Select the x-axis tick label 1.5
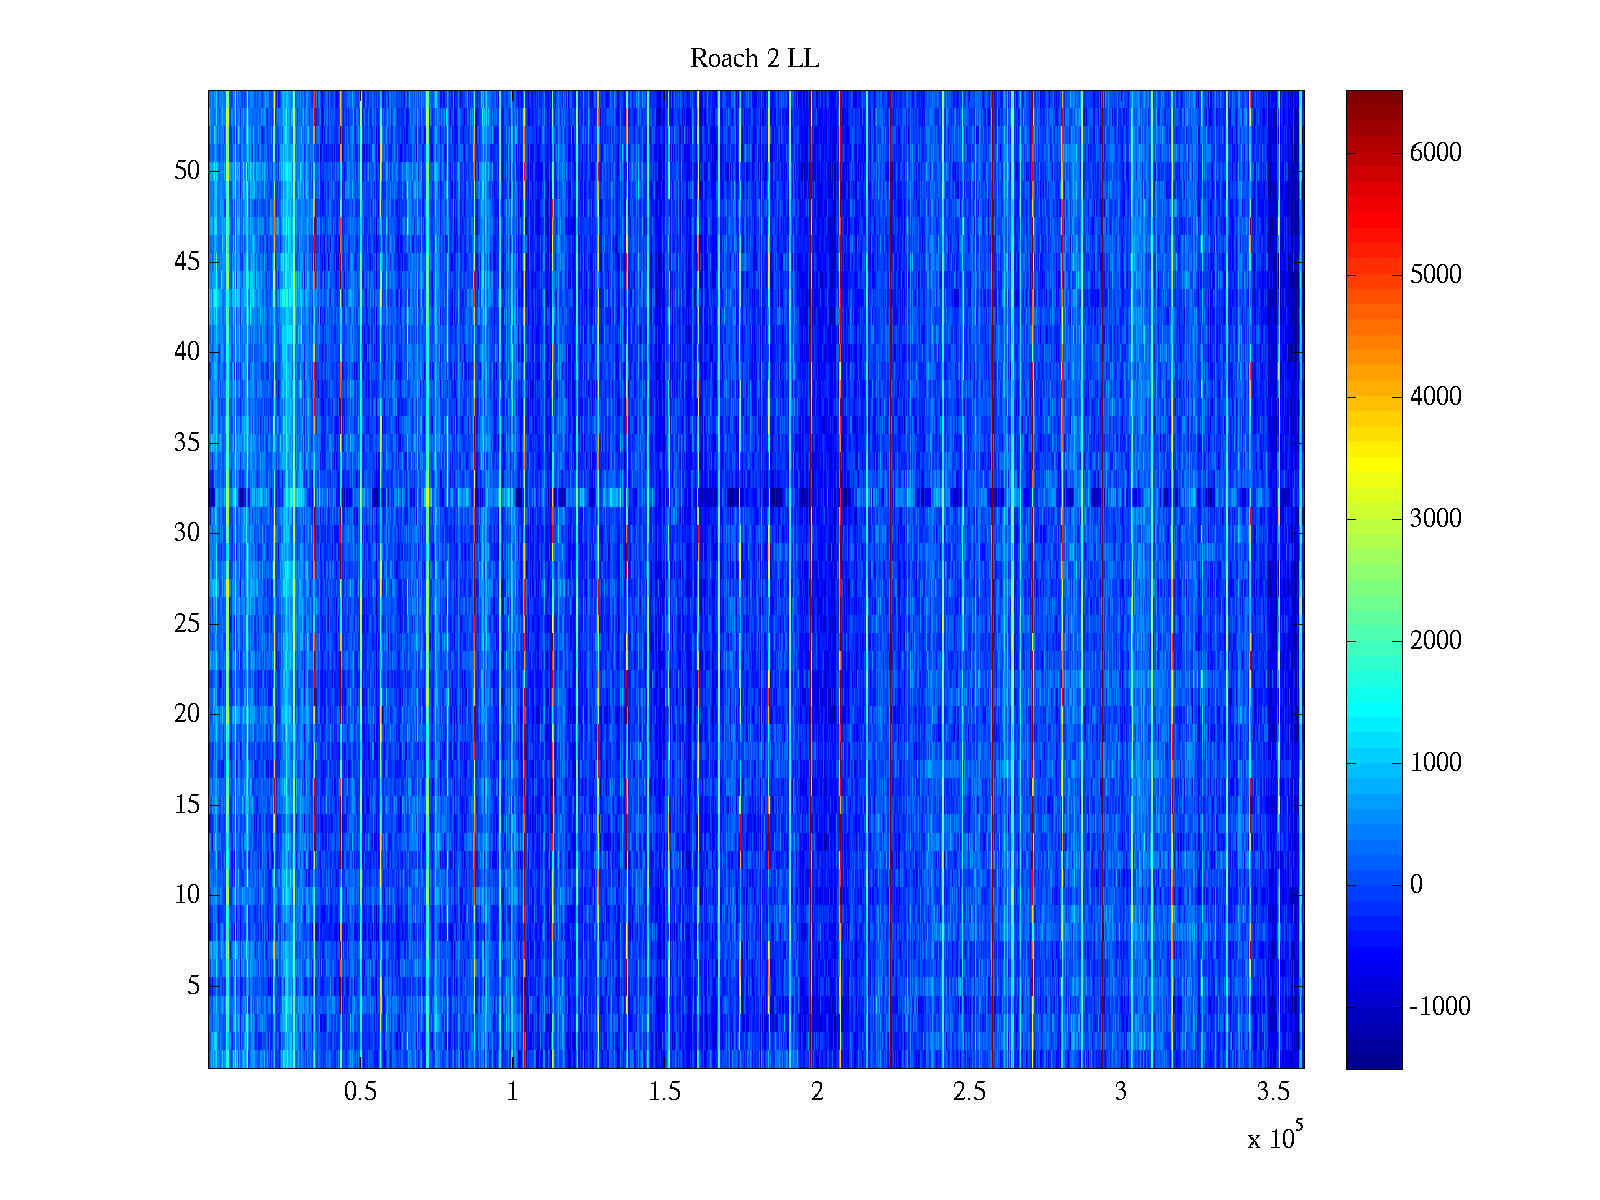Image resolution: width=1600 pixels, height=1200 pixels. 665,1091
